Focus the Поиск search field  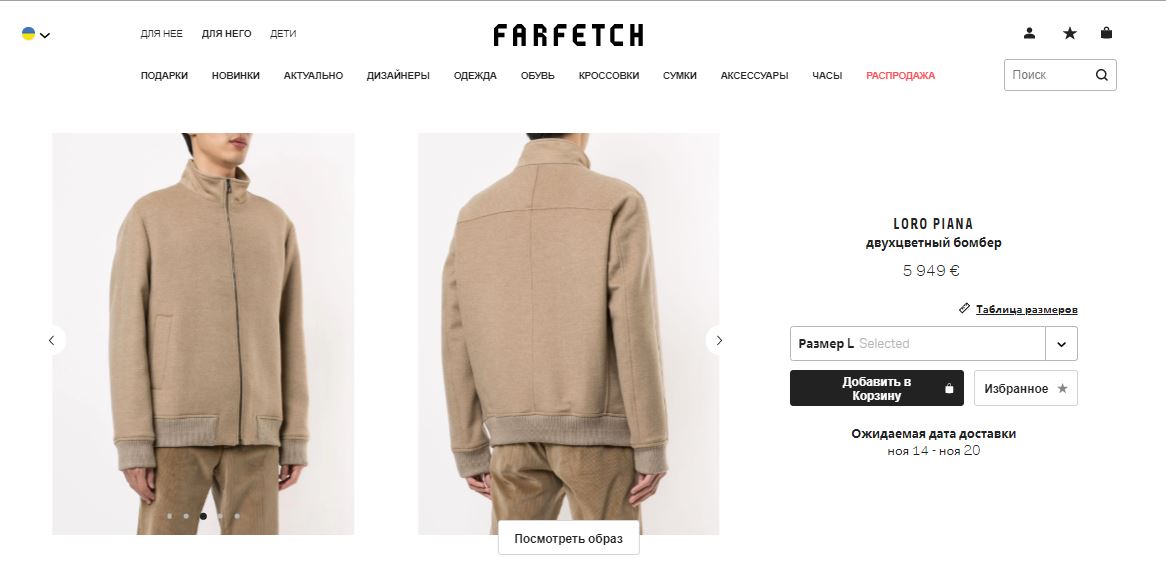1049,75
